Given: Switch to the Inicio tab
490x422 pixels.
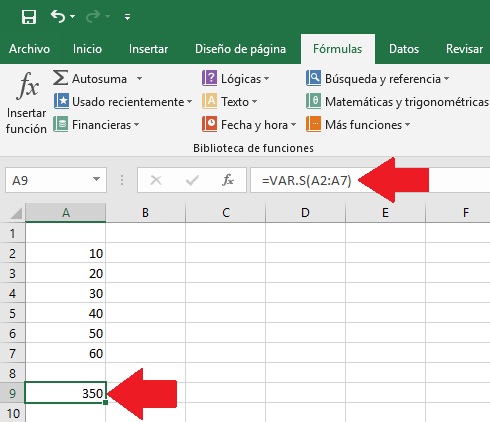Looking at the screenshot, I should click(x=87, y=49).
